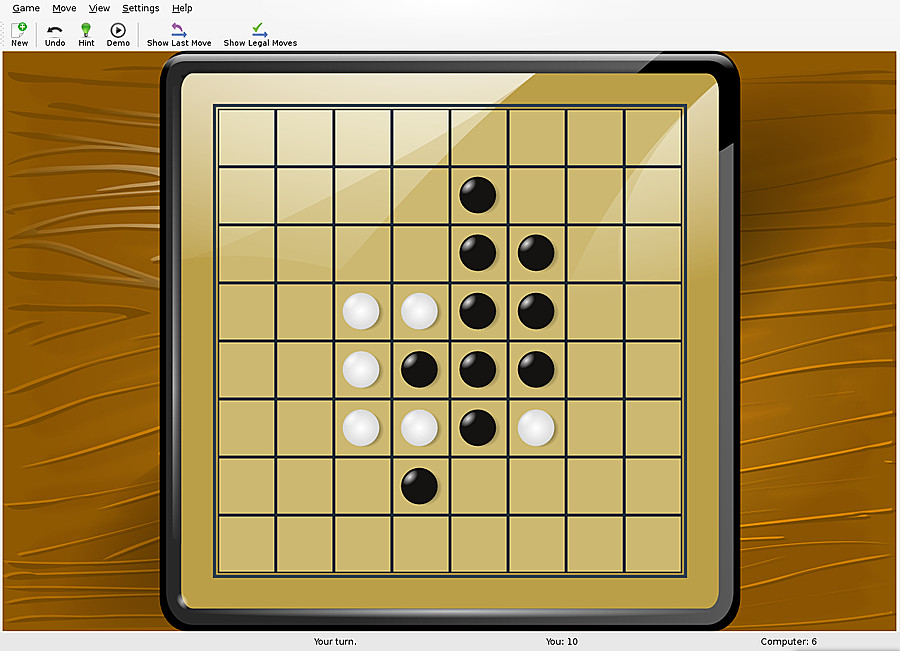
Task: Start a new game with New icon
Action: point(20,35)
